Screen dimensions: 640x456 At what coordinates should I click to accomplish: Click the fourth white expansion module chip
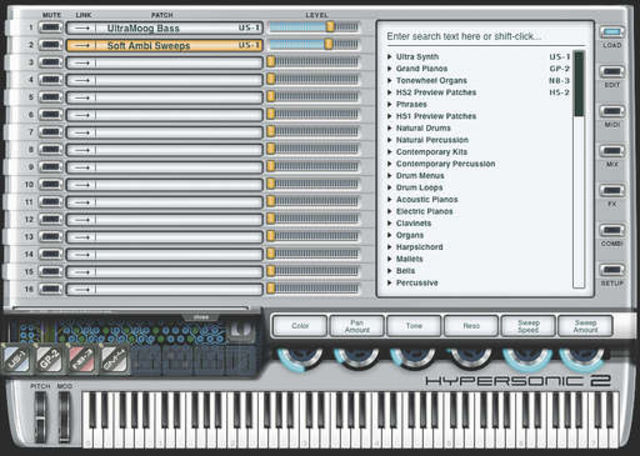click(114, 359)
